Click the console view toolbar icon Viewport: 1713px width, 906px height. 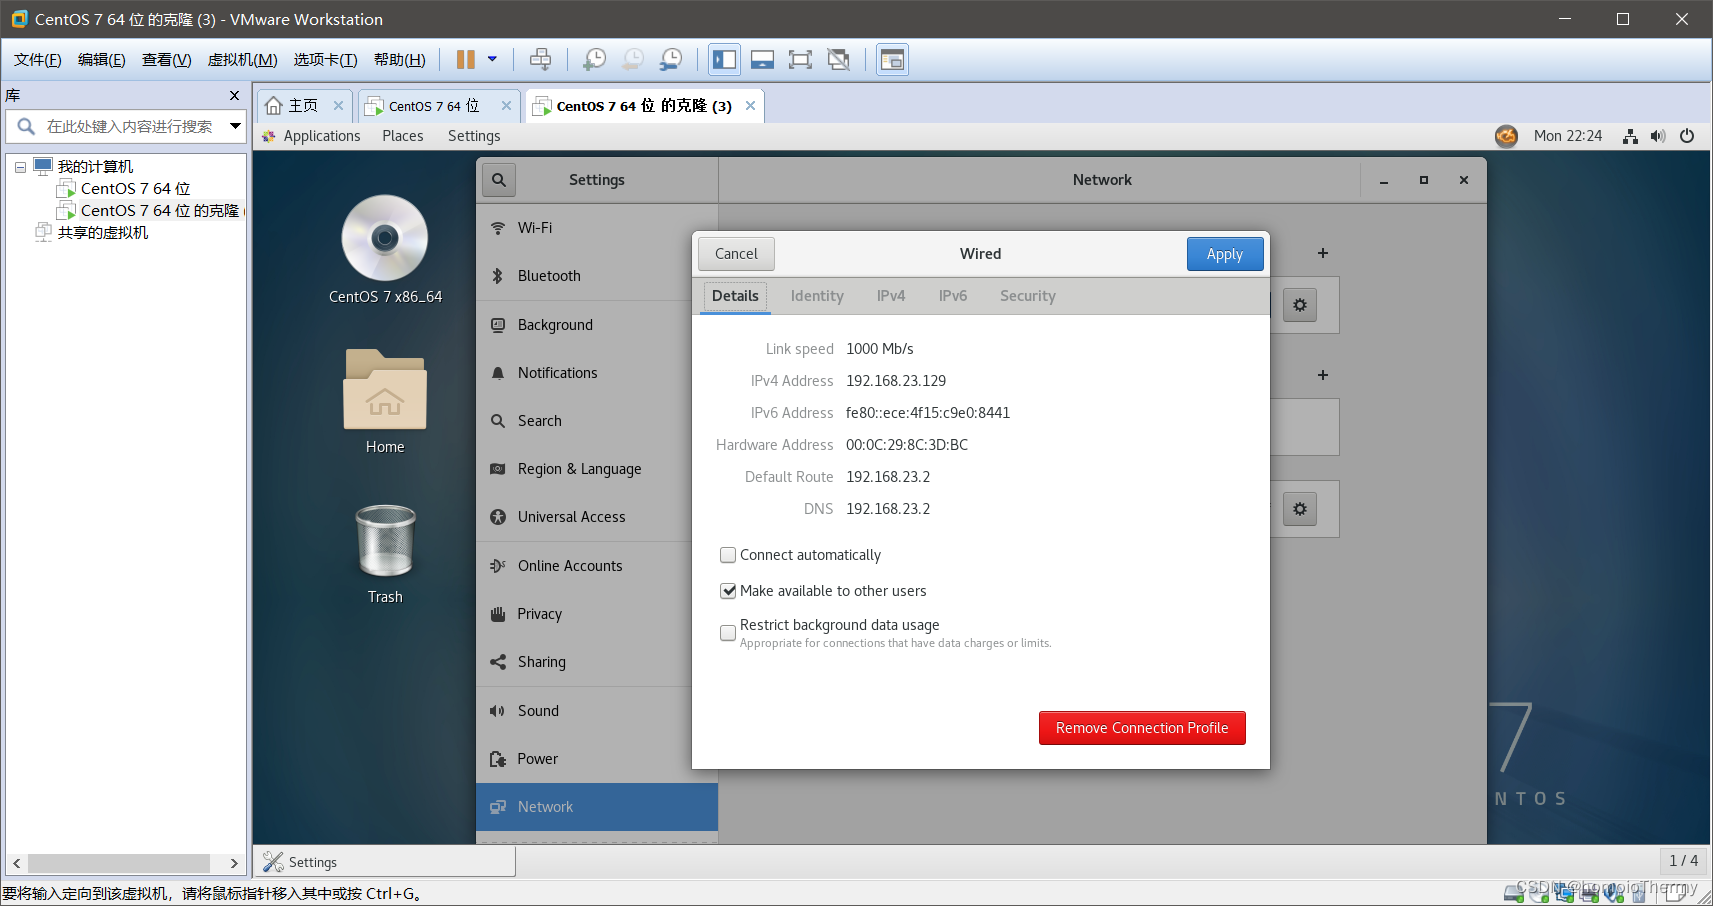click(892, 60)
